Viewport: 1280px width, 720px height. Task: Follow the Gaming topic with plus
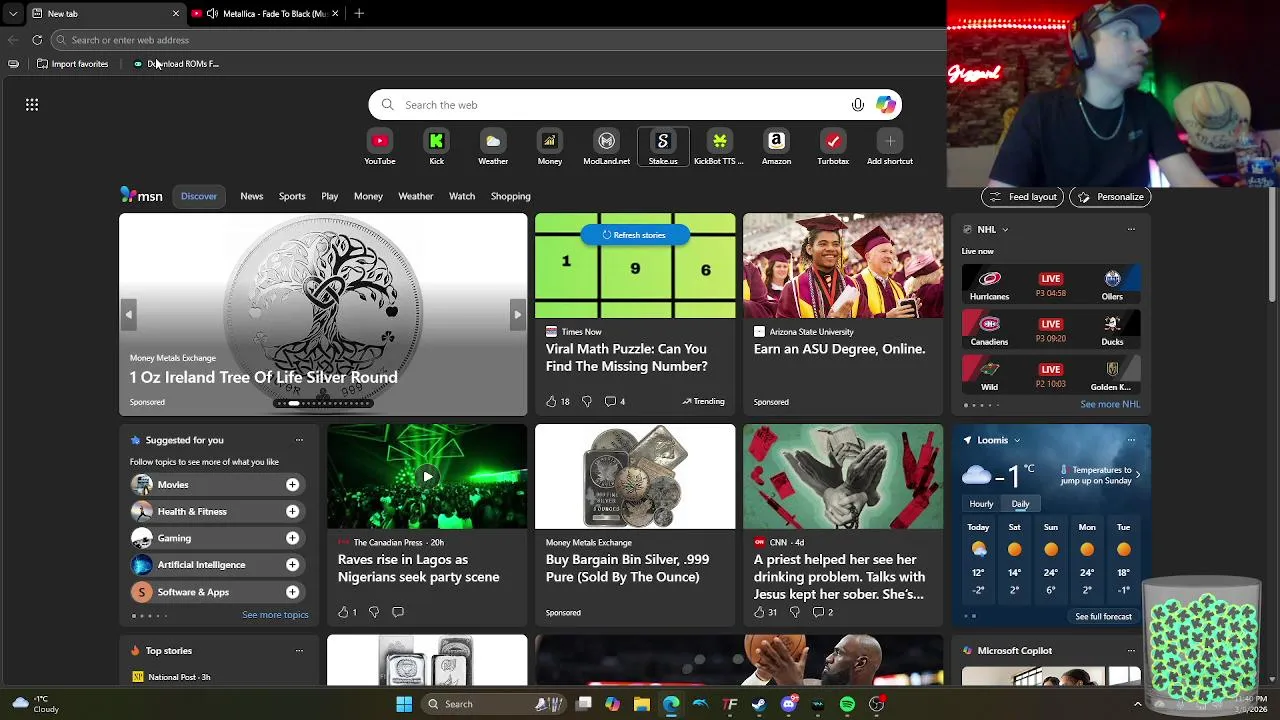pyautogui.click(x=292, y=538)
